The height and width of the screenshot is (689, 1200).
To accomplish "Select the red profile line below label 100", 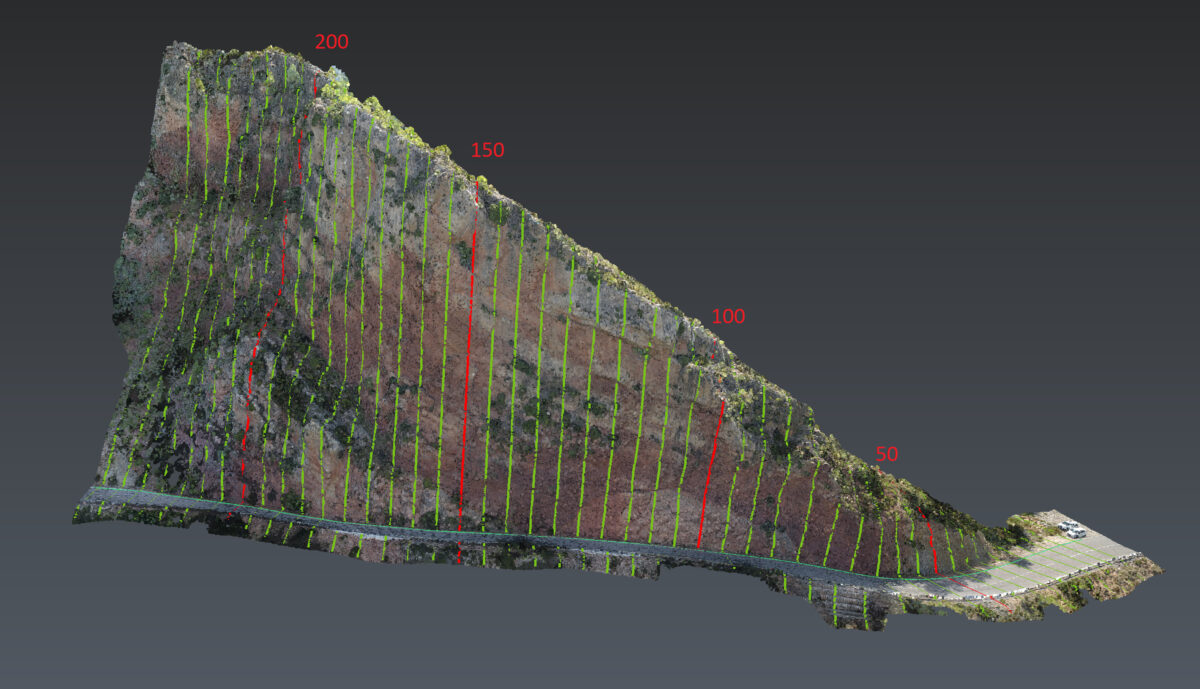I will [x=711, y=470].
